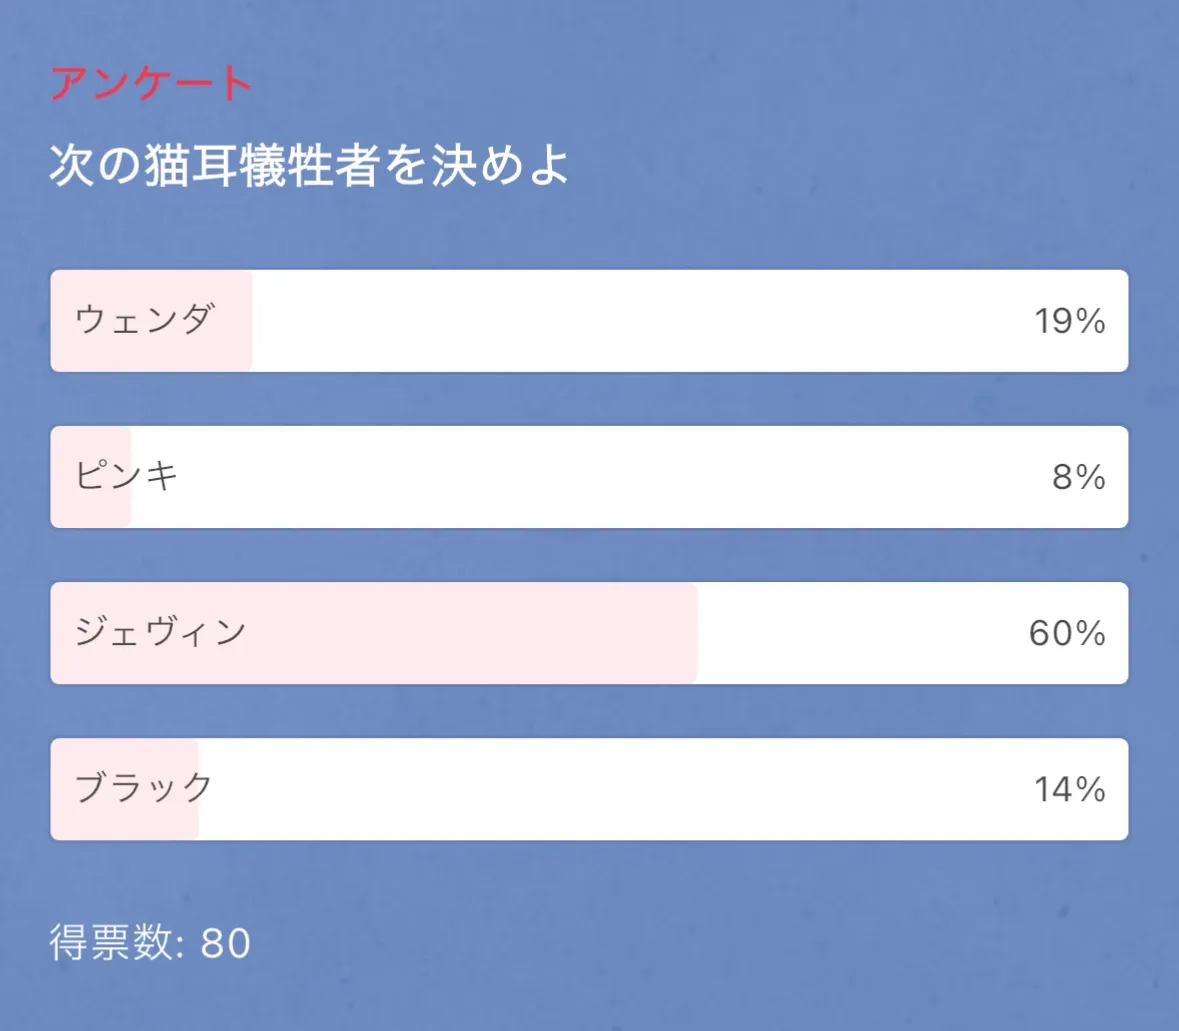Click the 14% result value
The width and height of the screenshot is (1179, 1031).
(x=1069, y=789)
